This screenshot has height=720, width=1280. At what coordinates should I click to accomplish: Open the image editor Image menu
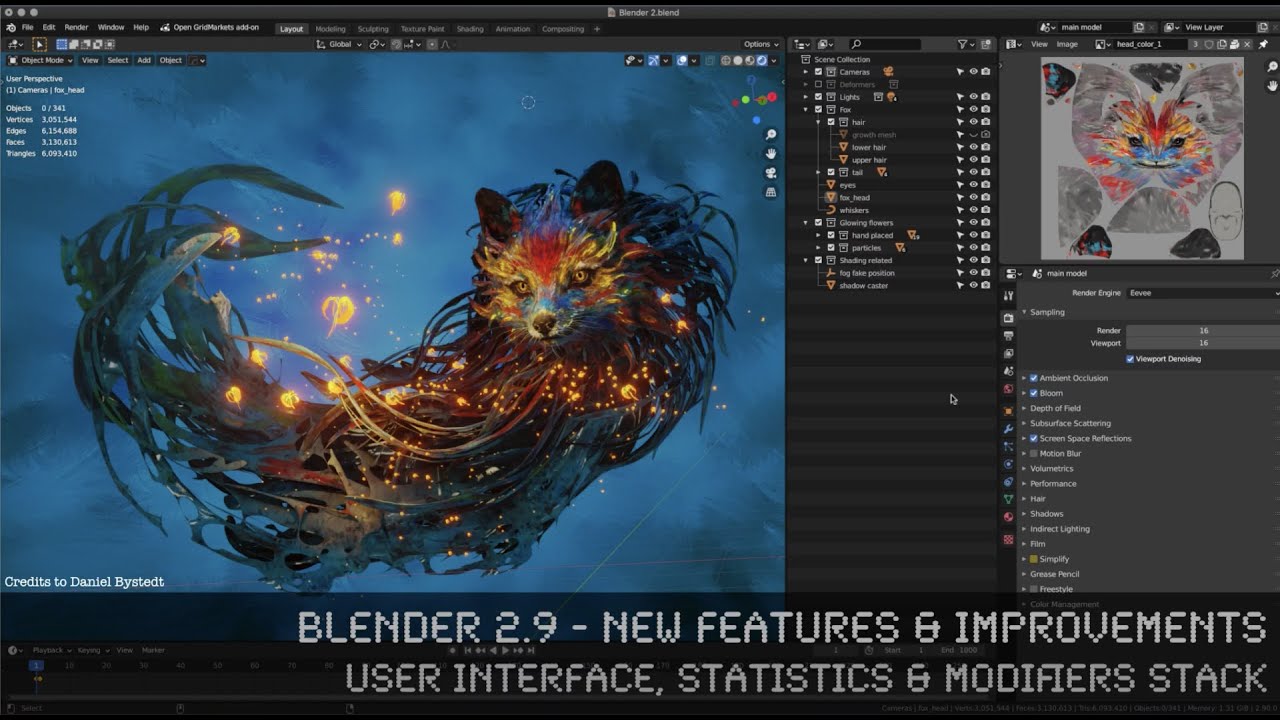(1067, 44)
